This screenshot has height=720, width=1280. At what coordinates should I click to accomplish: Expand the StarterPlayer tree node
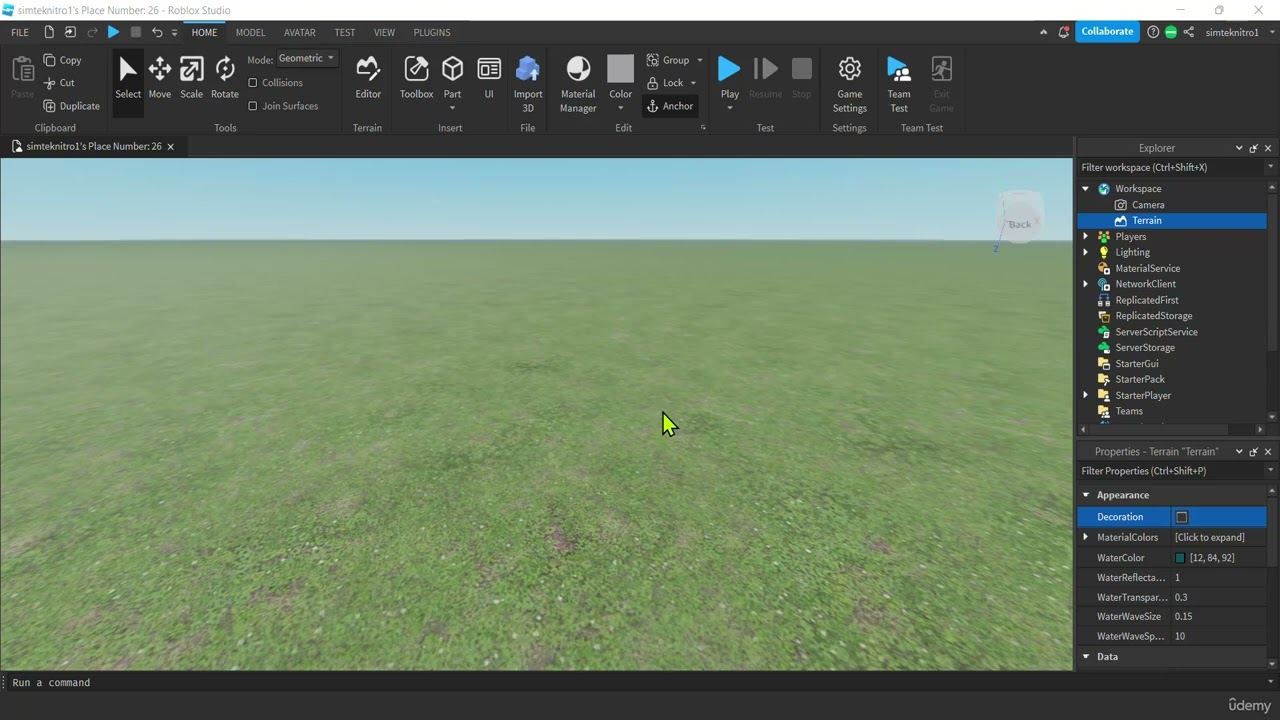click(1086, 395)
